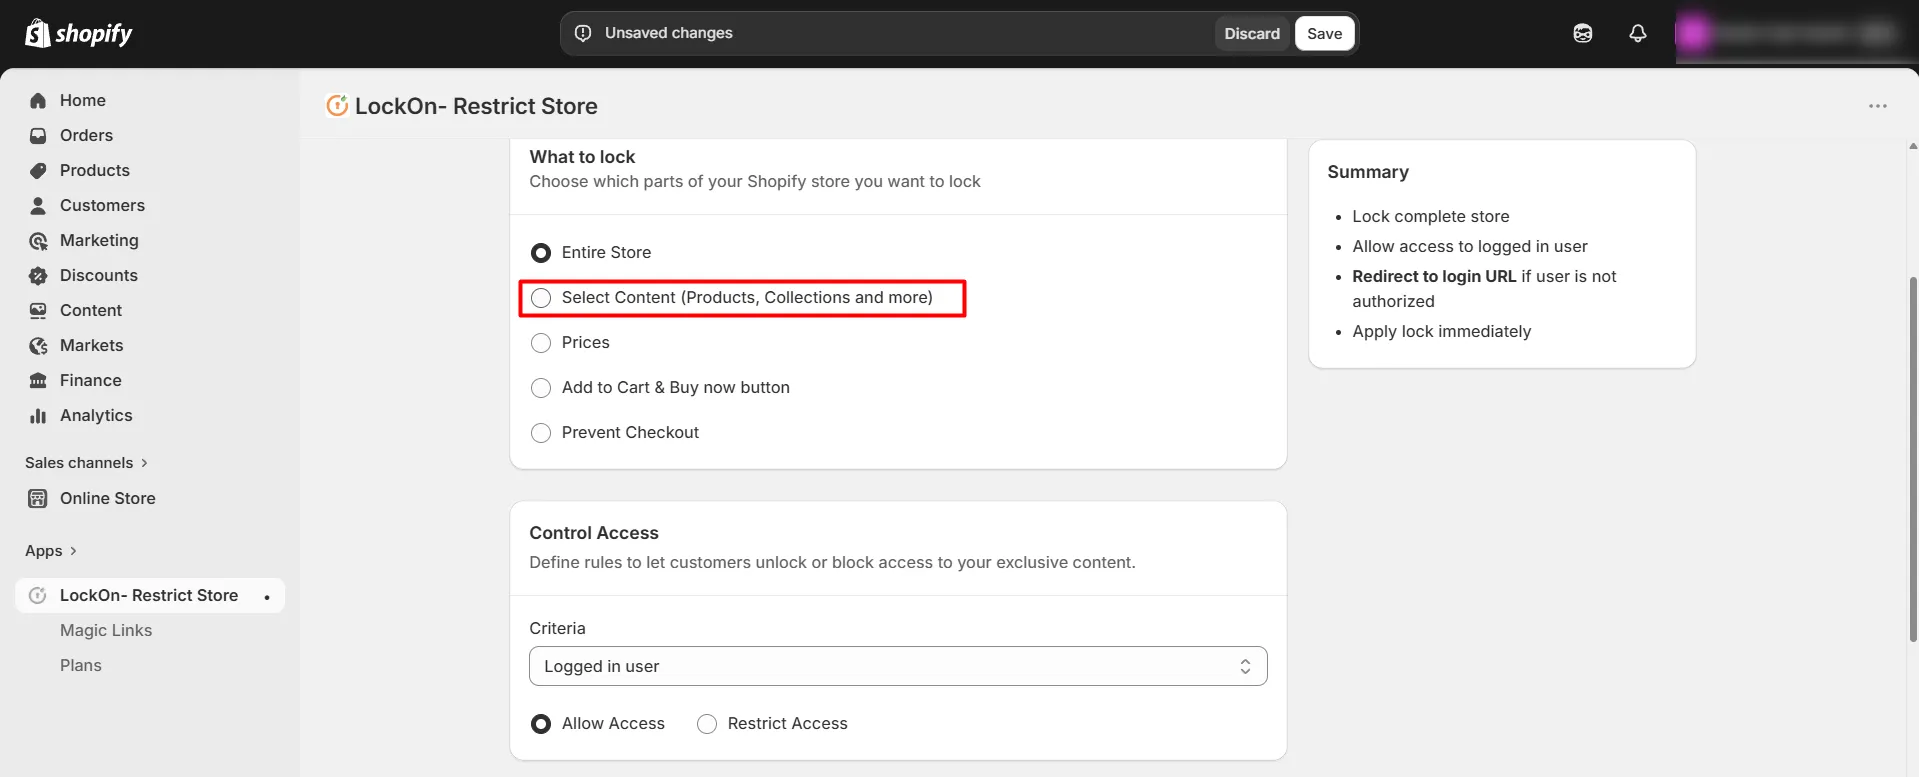Open LockOn- Restrict Store app link
Image resolution: width=1919 pixels, height=777 pixels.
149,595
